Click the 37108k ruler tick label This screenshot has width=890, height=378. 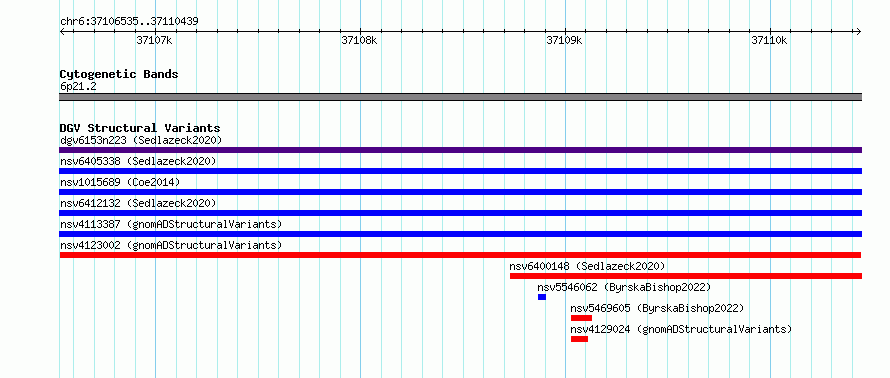[x=359, y=40]
